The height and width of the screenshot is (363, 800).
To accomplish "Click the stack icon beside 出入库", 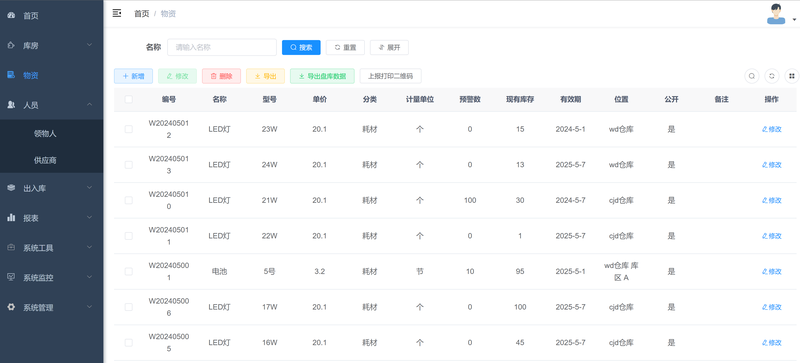I will [x=11, y=188].
